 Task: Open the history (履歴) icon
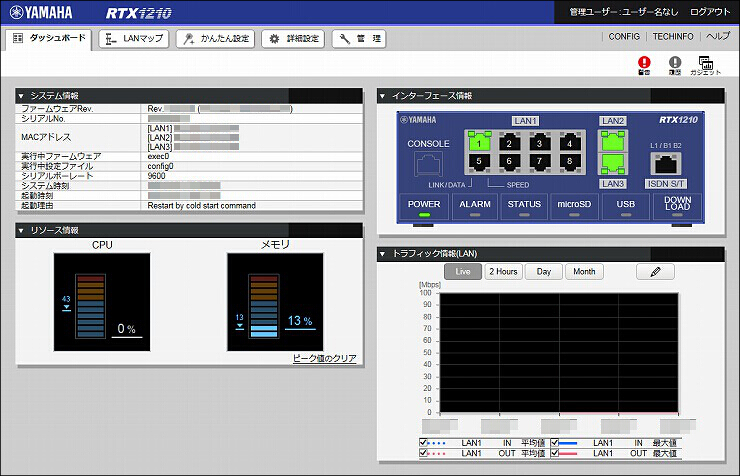click(675, 65)
